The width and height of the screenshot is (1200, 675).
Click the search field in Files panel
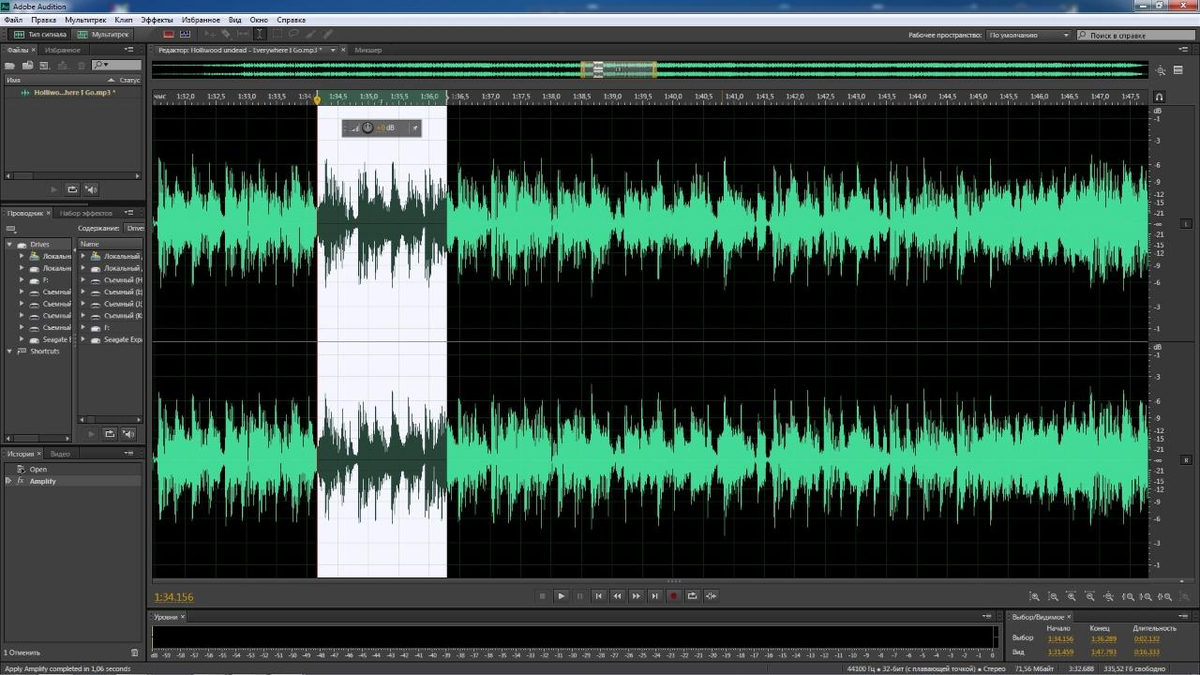[x=117, y=65]
